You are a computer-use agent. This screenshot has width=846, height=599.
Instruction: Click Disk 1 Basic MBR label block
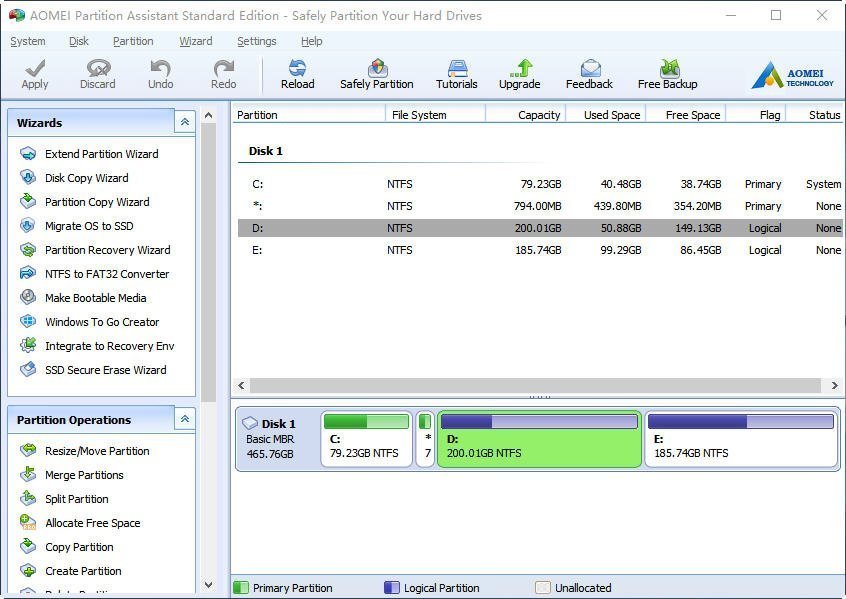click(x=277, y=439)
